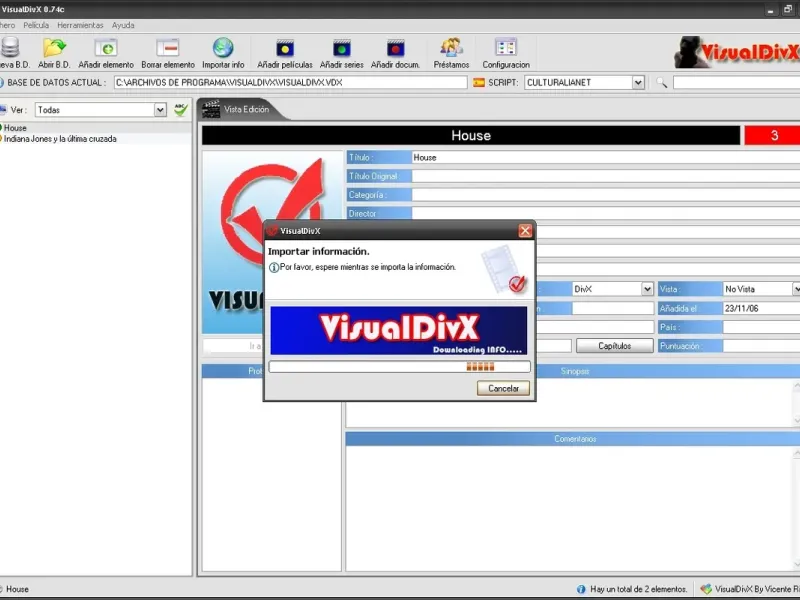Open the Ver Todas dropdown
The width and height of the screenshot is (800, 600).
point(160,110)
